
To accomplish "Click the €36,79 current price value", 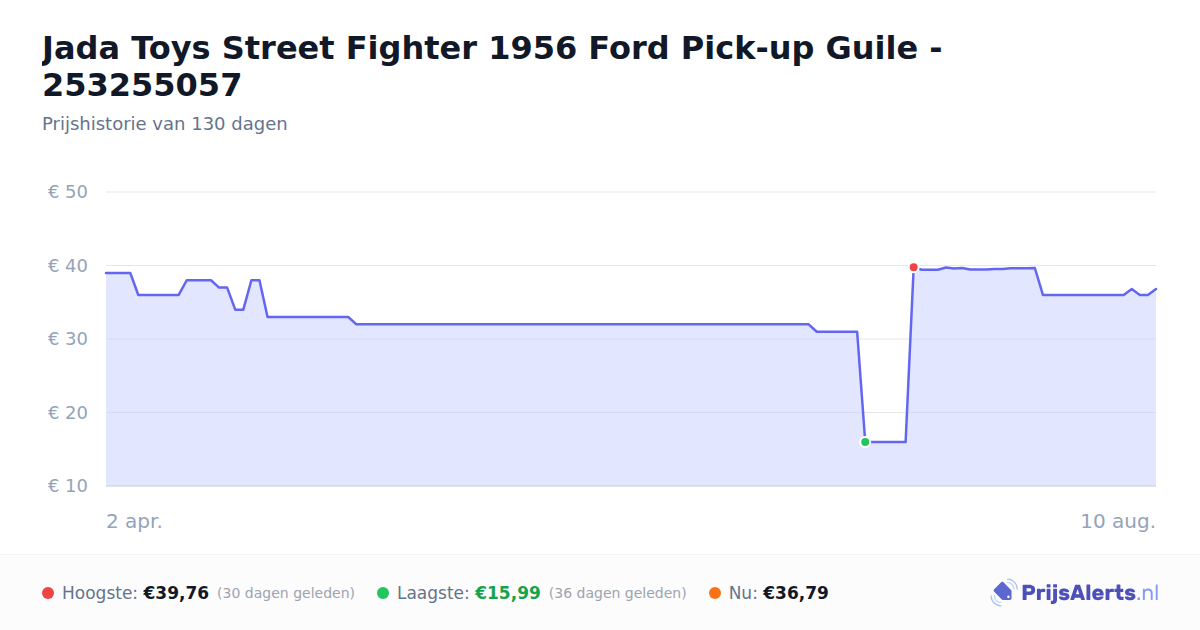I will tap(796, 593).
